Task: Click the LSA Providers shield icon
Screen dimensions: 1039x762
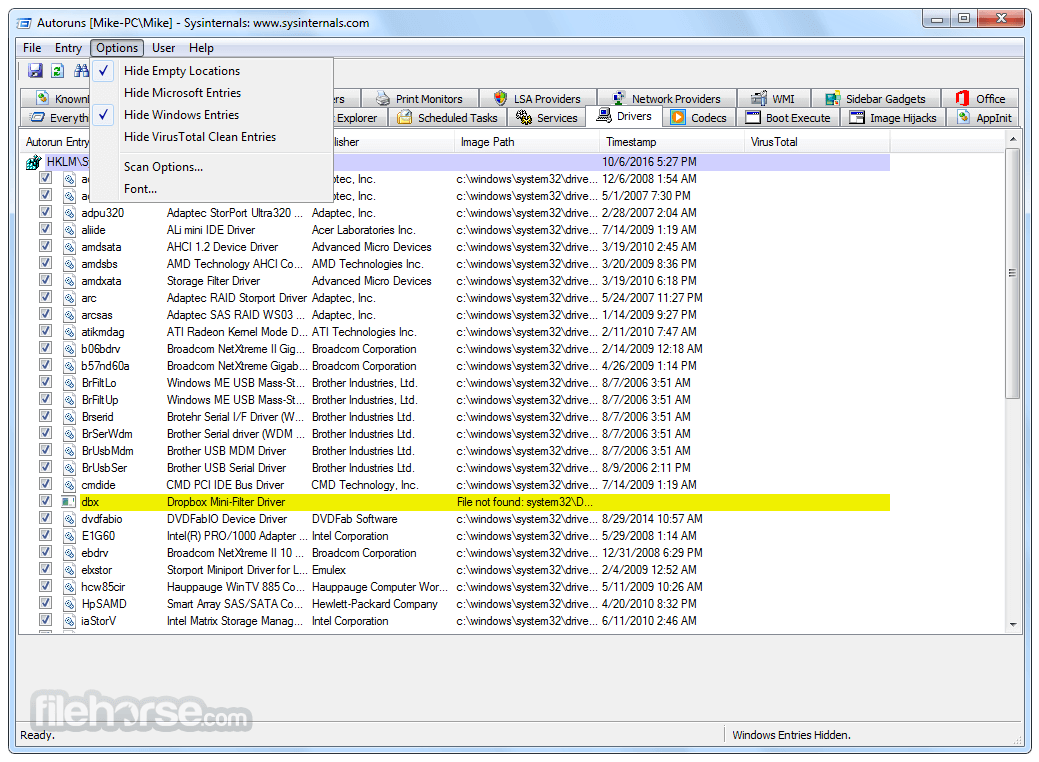Action: pyautogui.click(x=501, y=99)
